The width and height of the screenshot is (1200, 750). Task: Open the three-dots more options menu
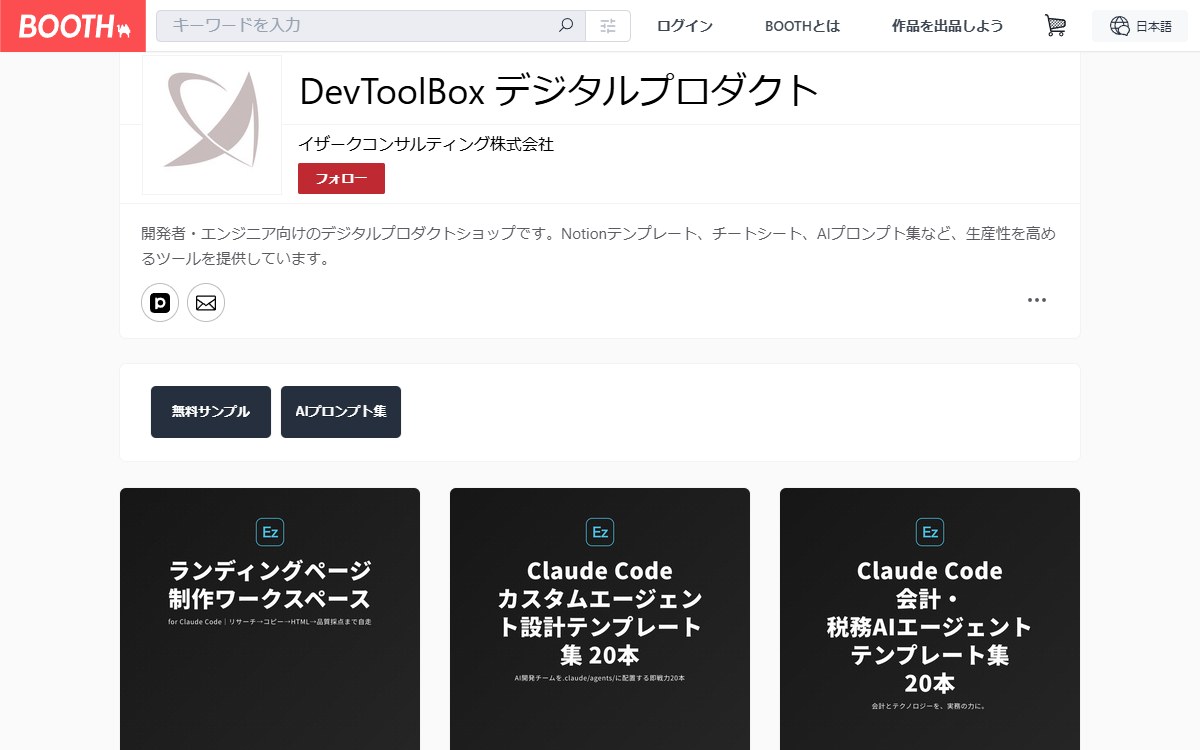[x=1037, y=300]
